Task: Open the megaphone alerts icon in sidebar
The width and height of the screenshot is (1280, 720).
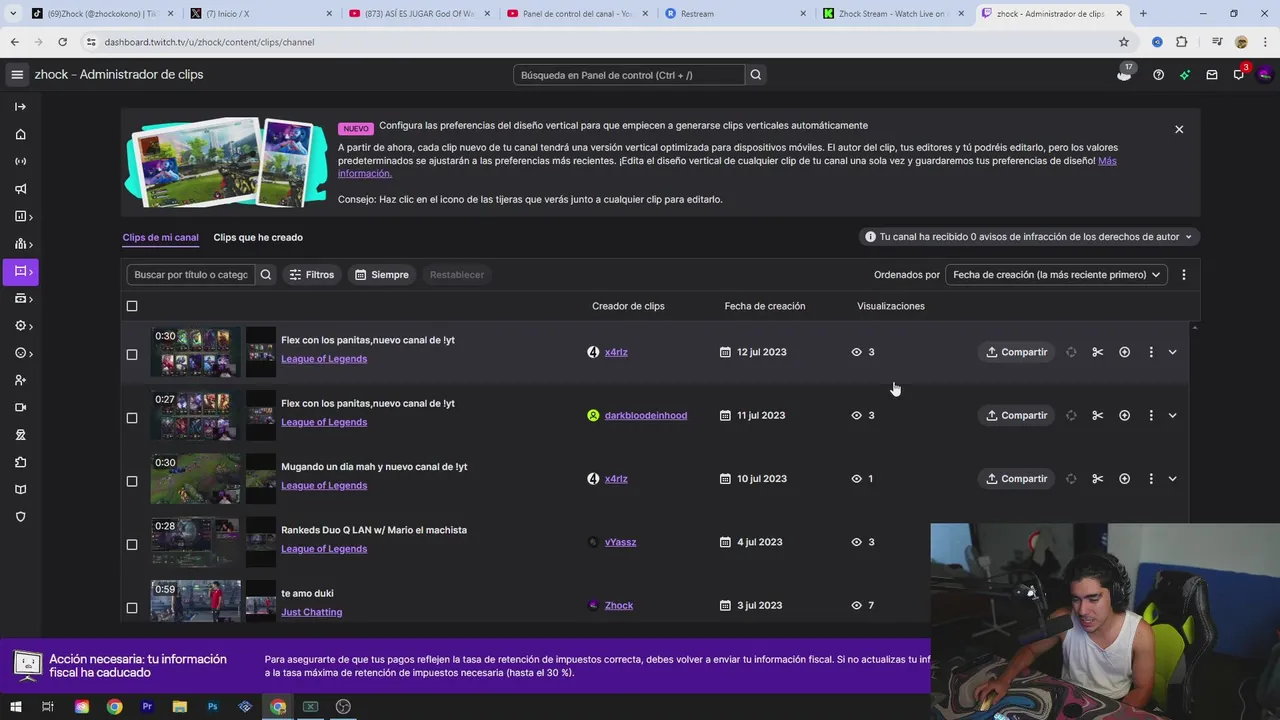Action: coord(20,189)
